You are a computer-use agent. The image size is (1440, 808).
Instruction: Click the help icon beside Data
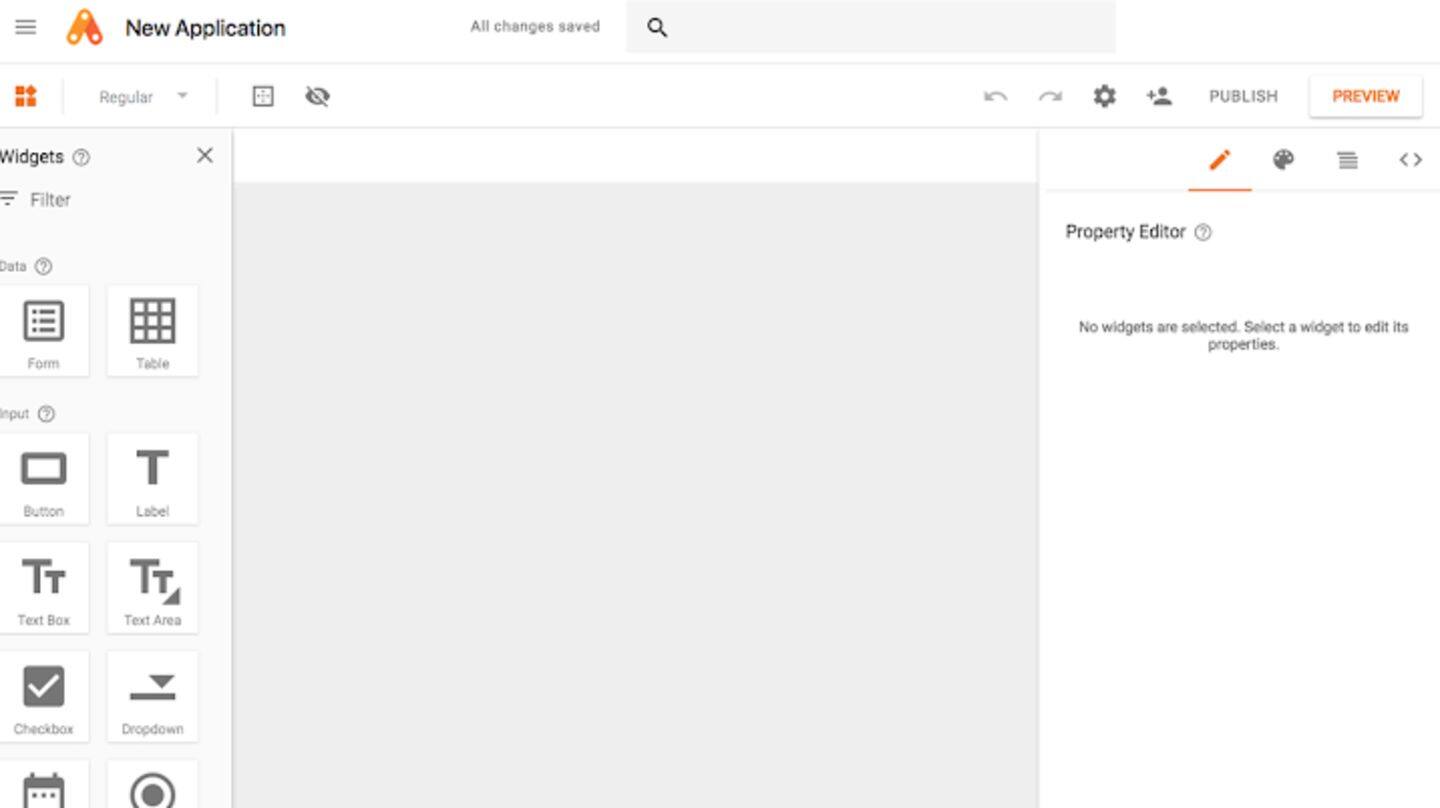coord(43,266)
